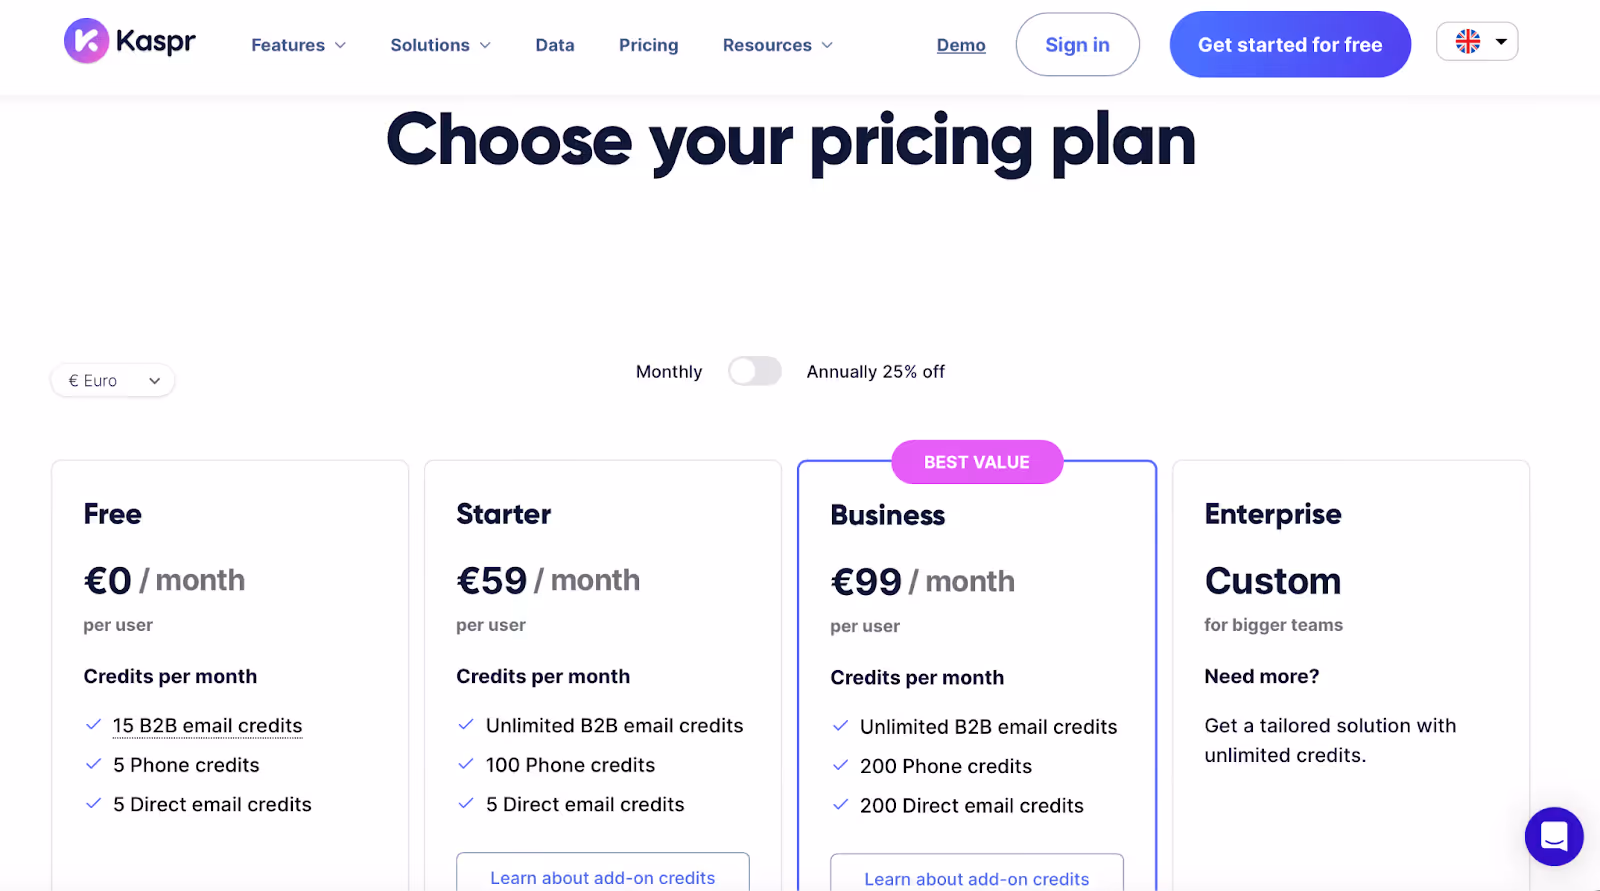Screen dimensions: 1600x891
Task: Click Learn about add-on credits under Business
Action: pyautogui.click(x=976, y=877)
